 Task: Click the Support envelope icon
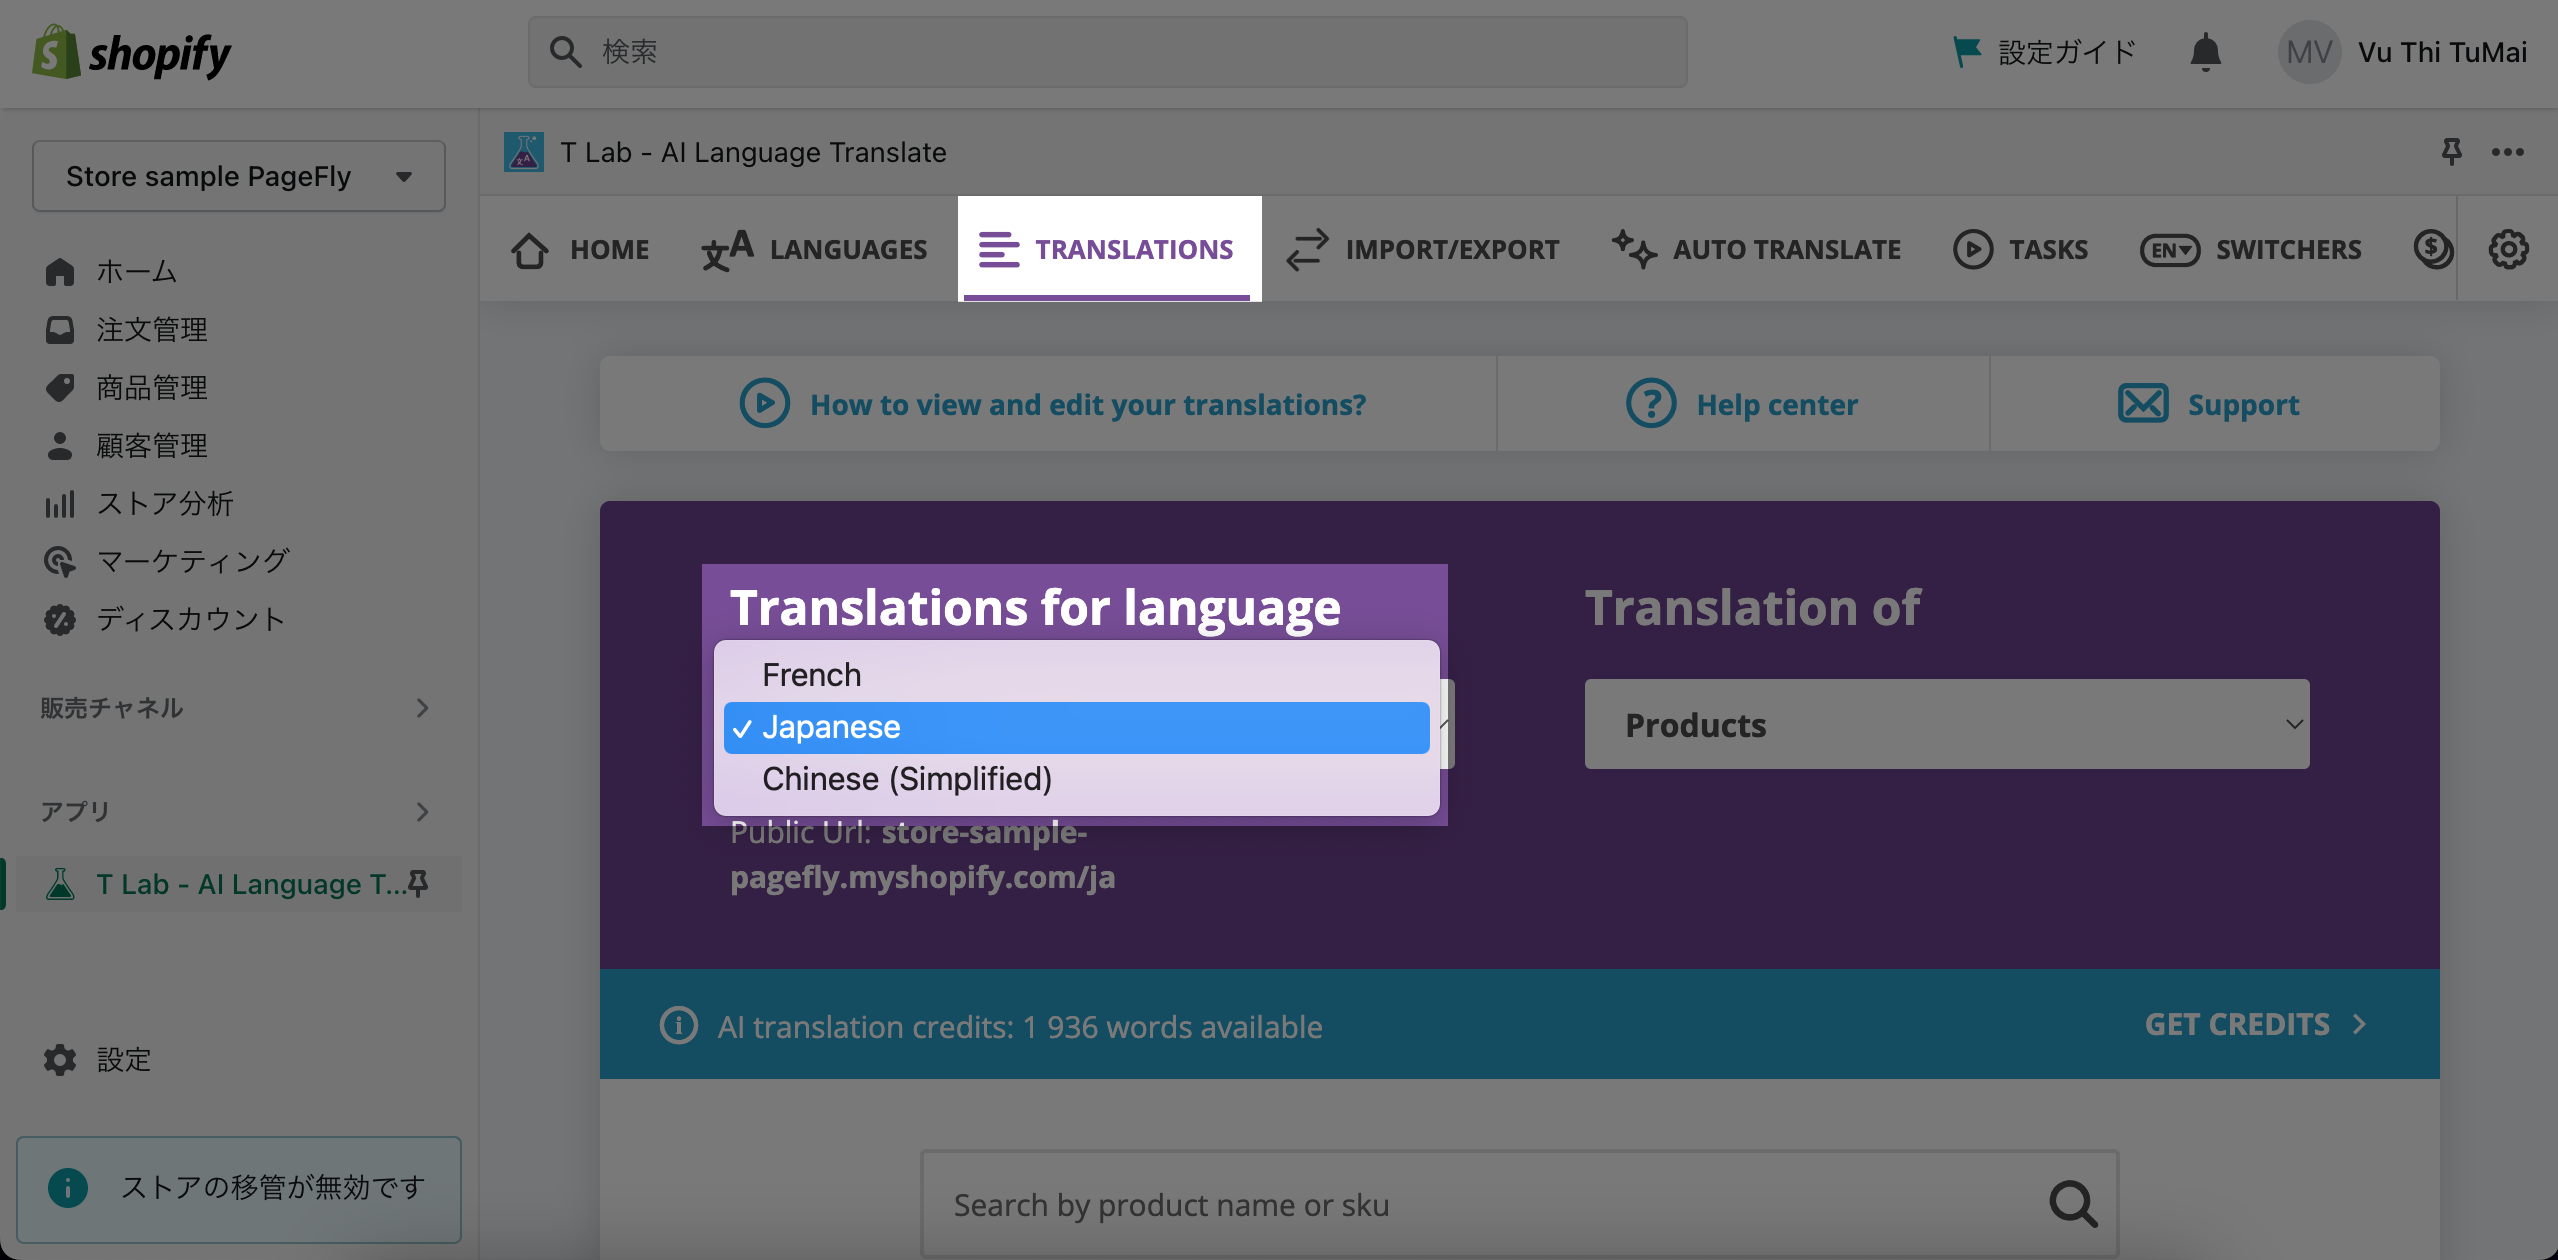2143,403
